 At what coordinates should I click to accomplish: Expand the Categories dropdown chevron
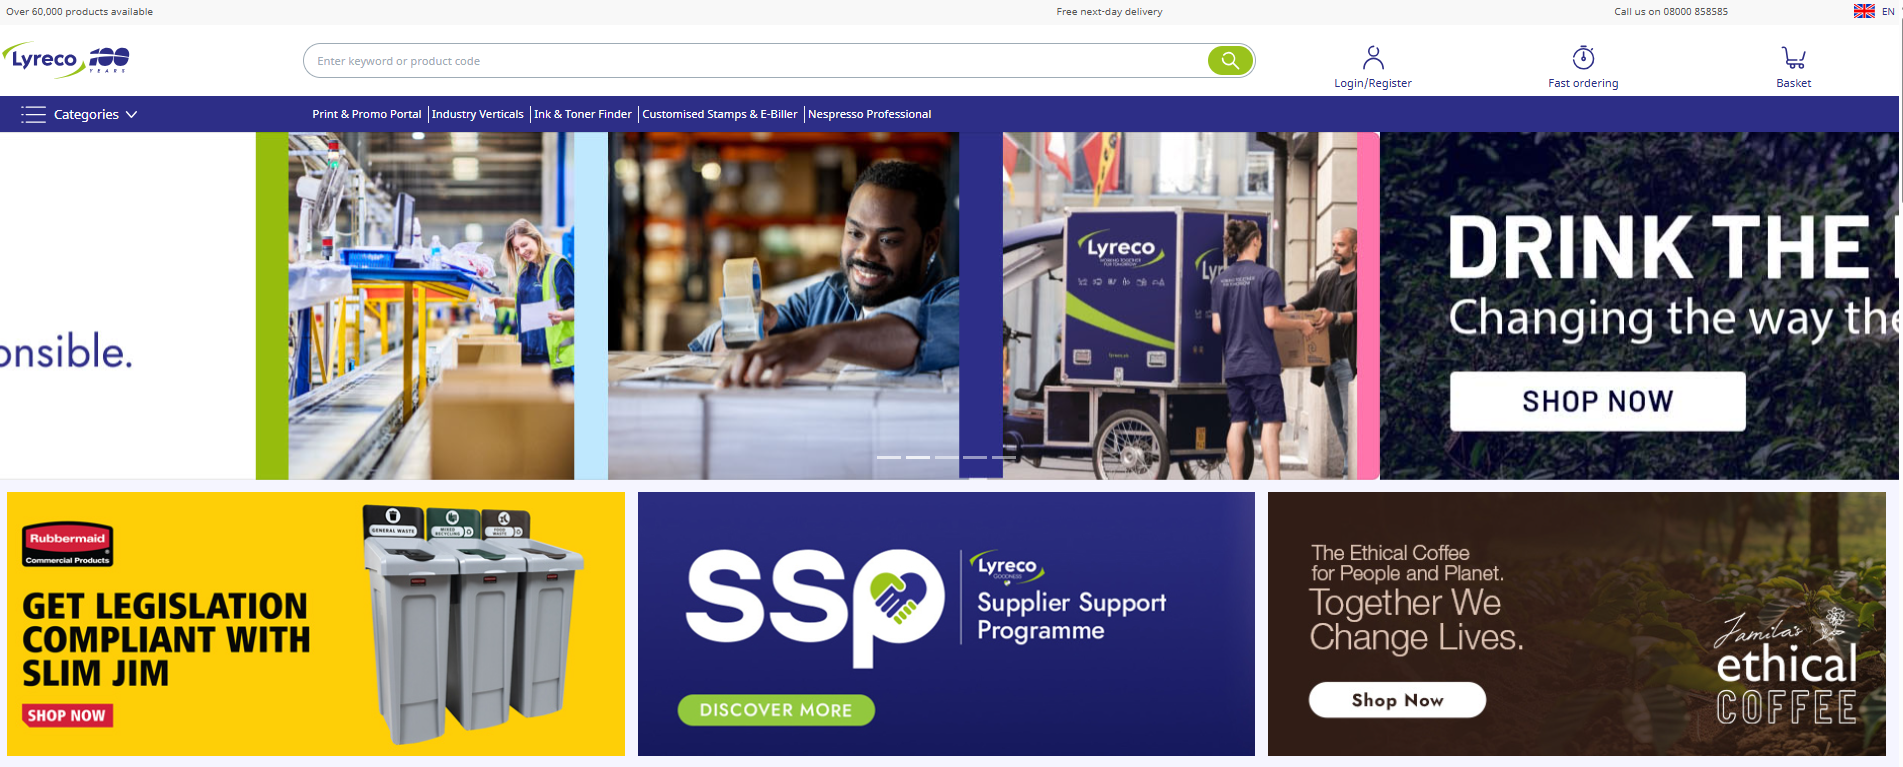[131, 114]
